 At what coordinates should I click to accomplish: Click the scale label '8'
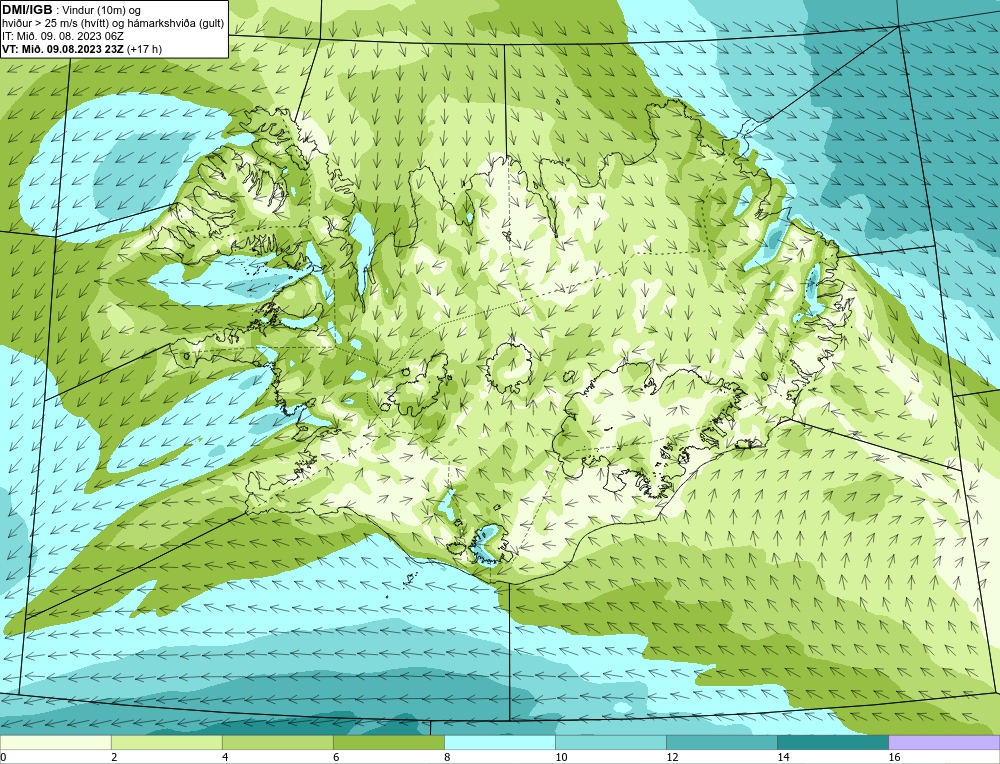tap(447, 757)
